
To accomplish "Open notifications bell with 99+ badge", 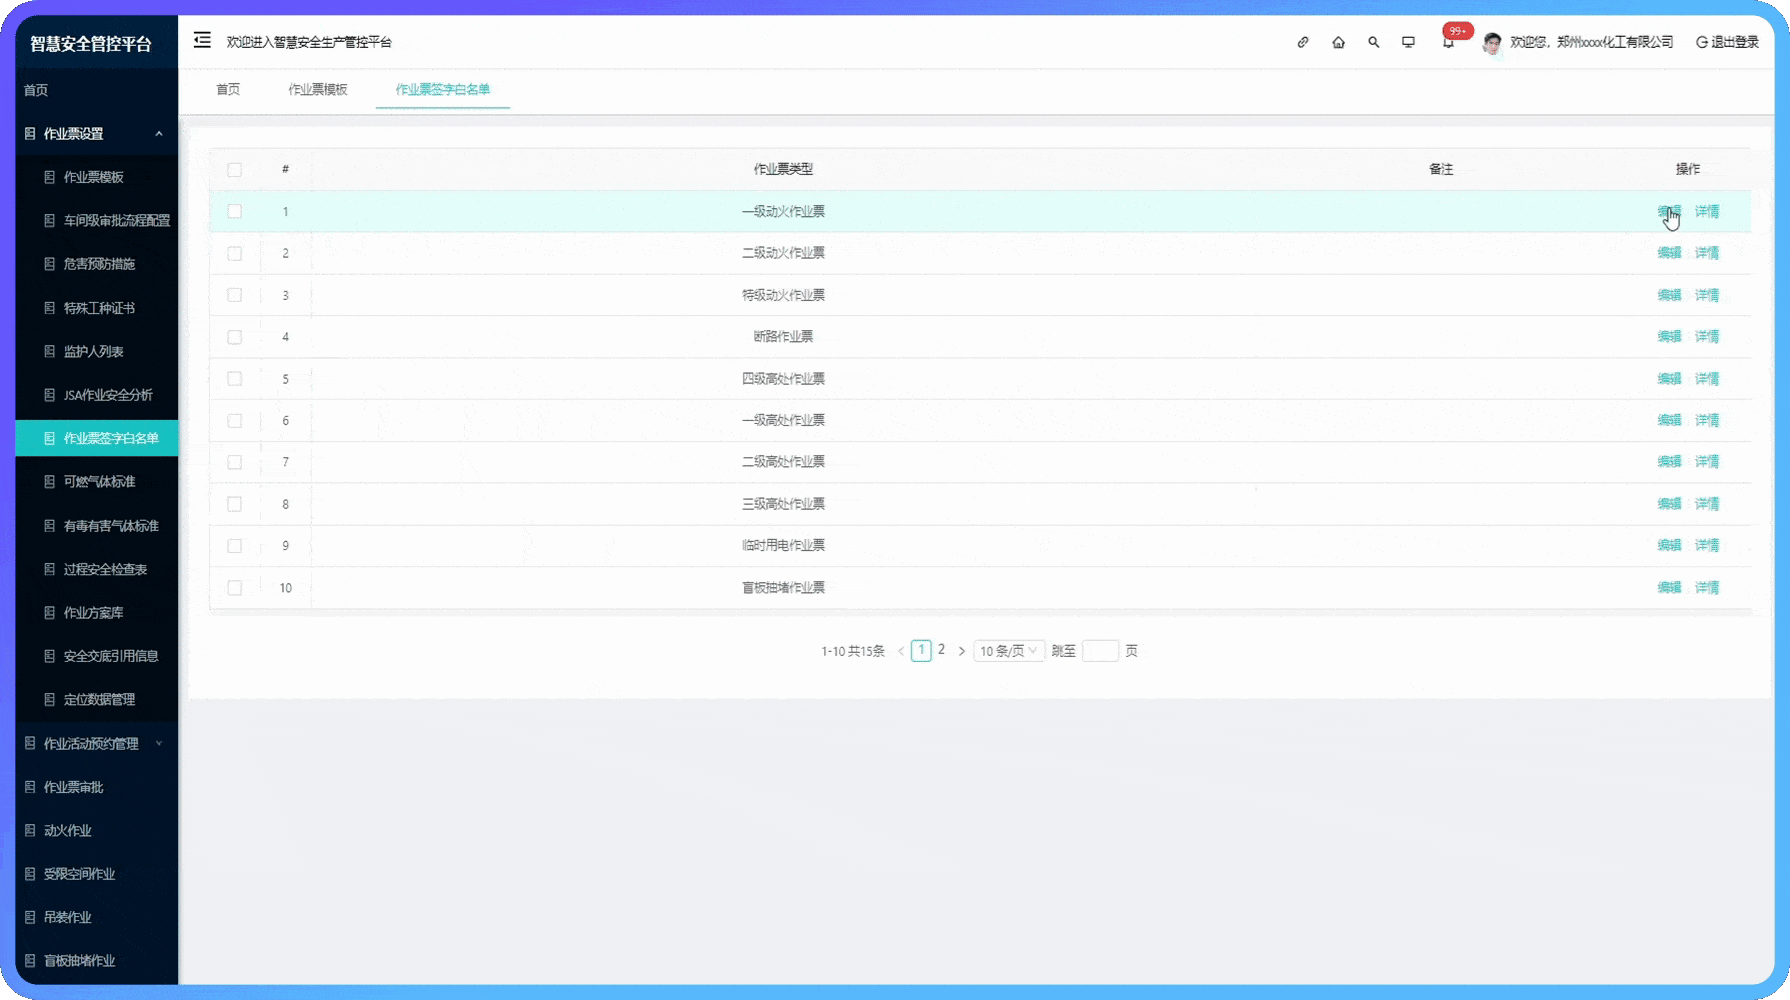I will pyautogui.click(x=1448, y=42).
